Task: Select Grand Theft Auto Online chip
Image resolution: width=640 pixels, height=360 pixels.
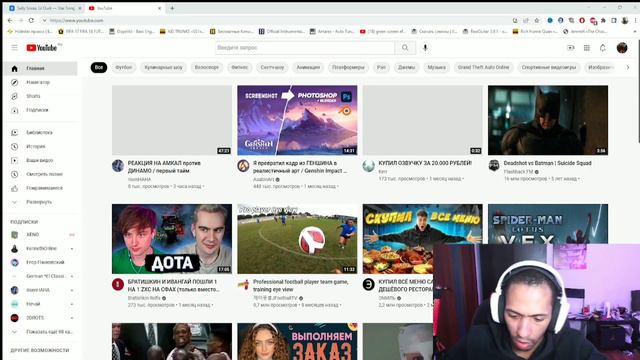Action: point(483,67)
